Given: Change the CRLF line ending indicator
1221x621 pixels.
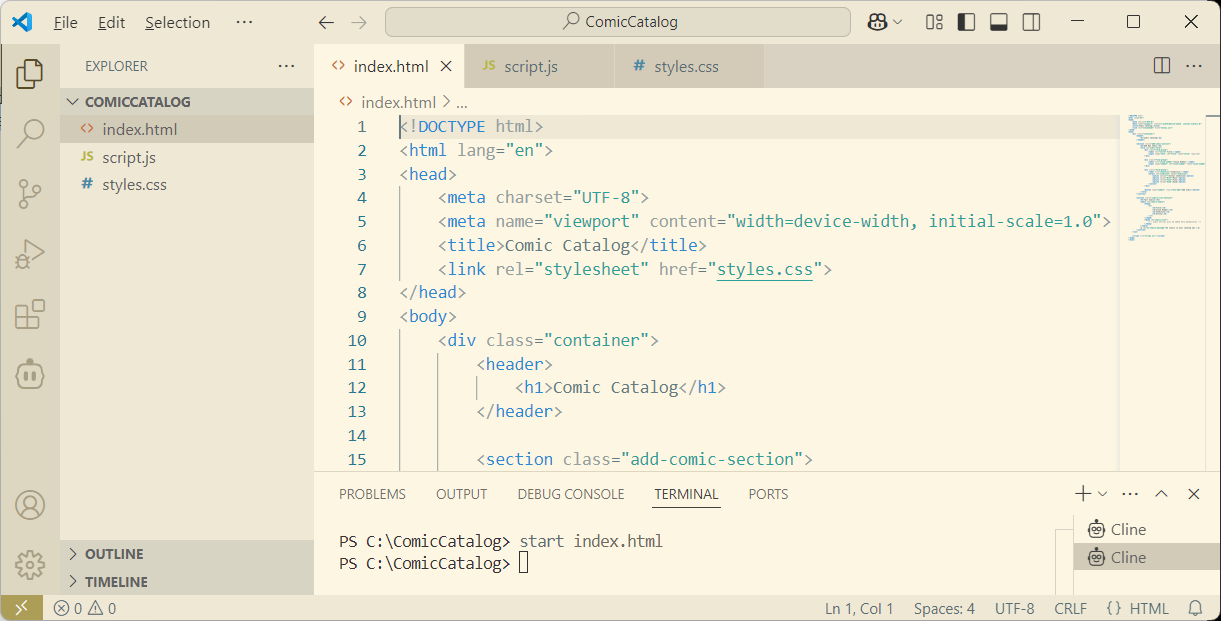Looking at the screenshot, I should 1069,608.
